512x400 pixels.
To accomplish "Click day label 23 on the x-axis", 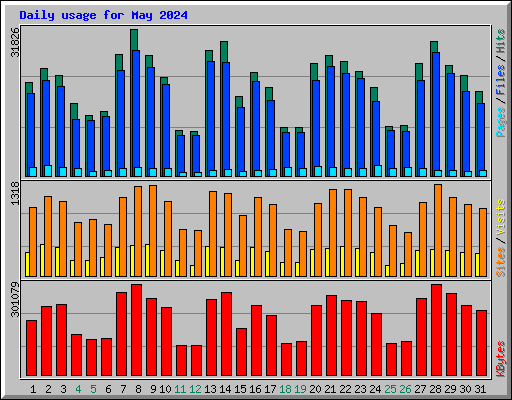I will (x=360, y=389).
